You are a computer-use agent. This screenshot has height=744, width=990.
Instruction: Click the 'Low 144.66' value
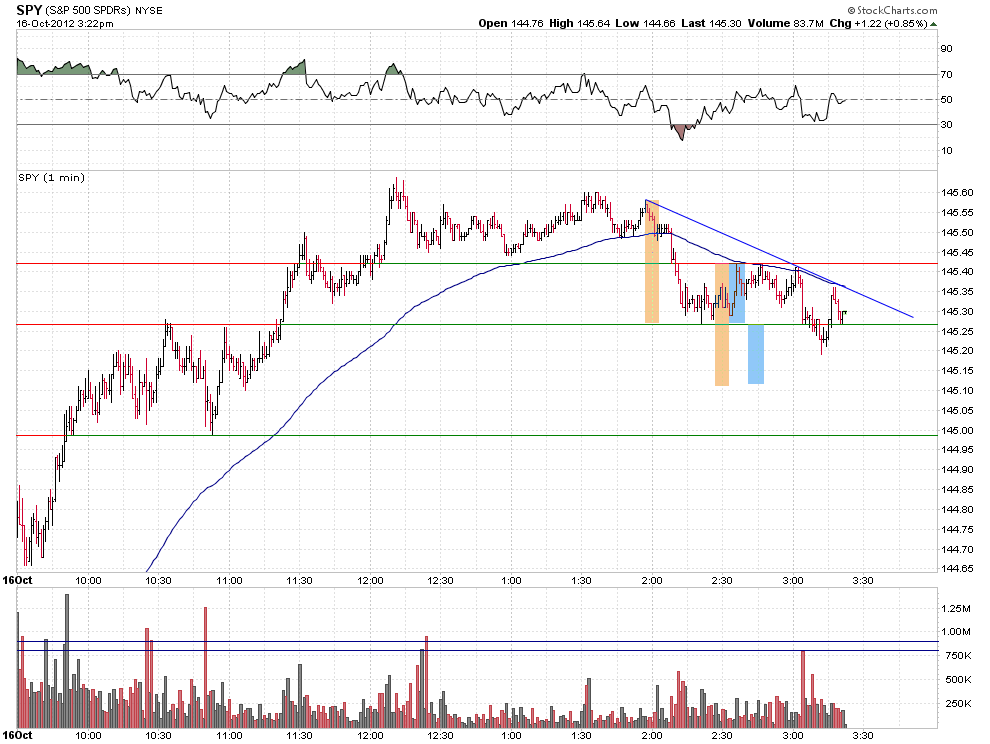coord(645,23)
